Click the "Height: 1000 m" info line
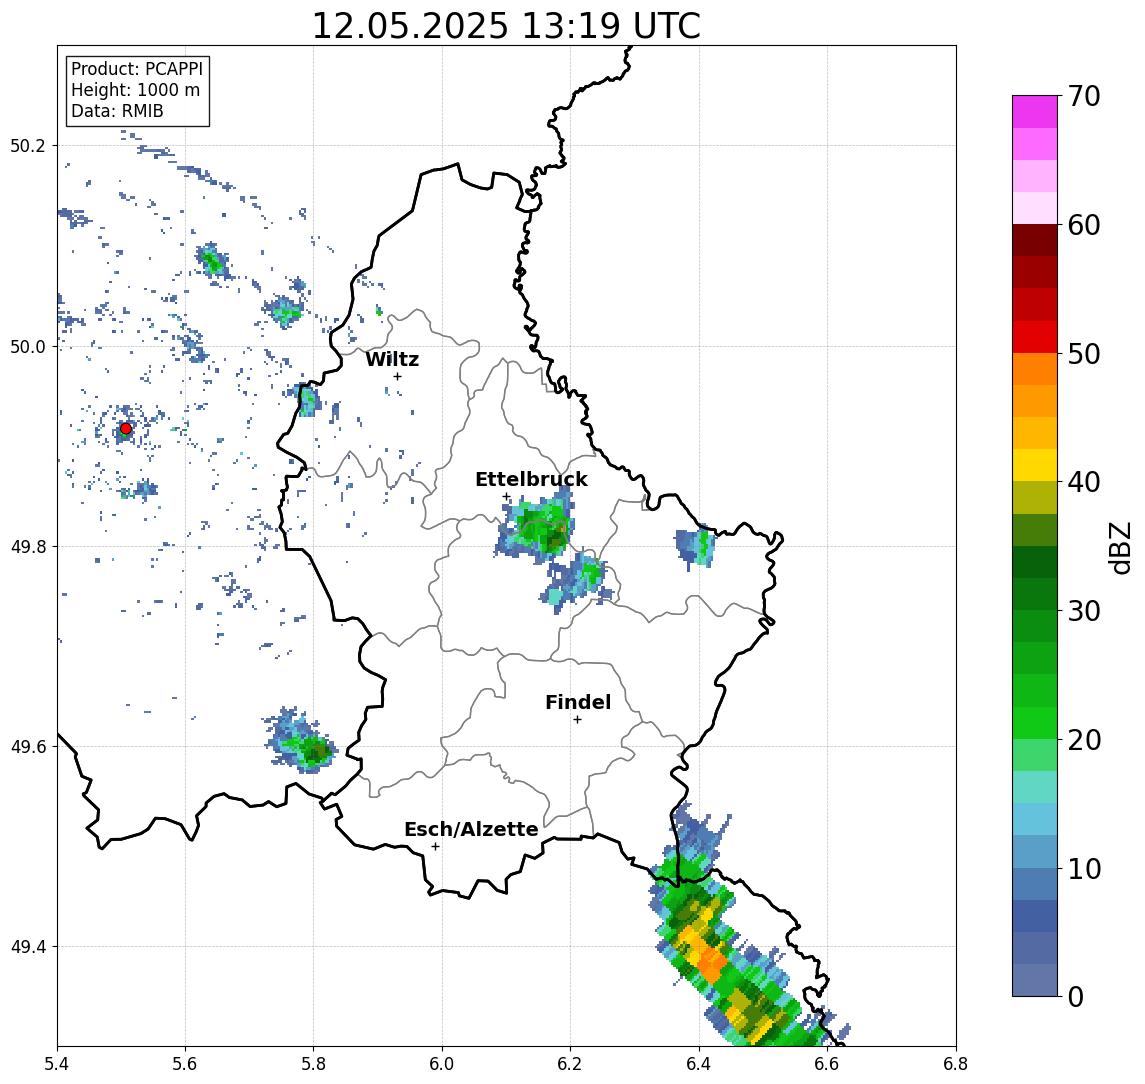 coord(135,90)
